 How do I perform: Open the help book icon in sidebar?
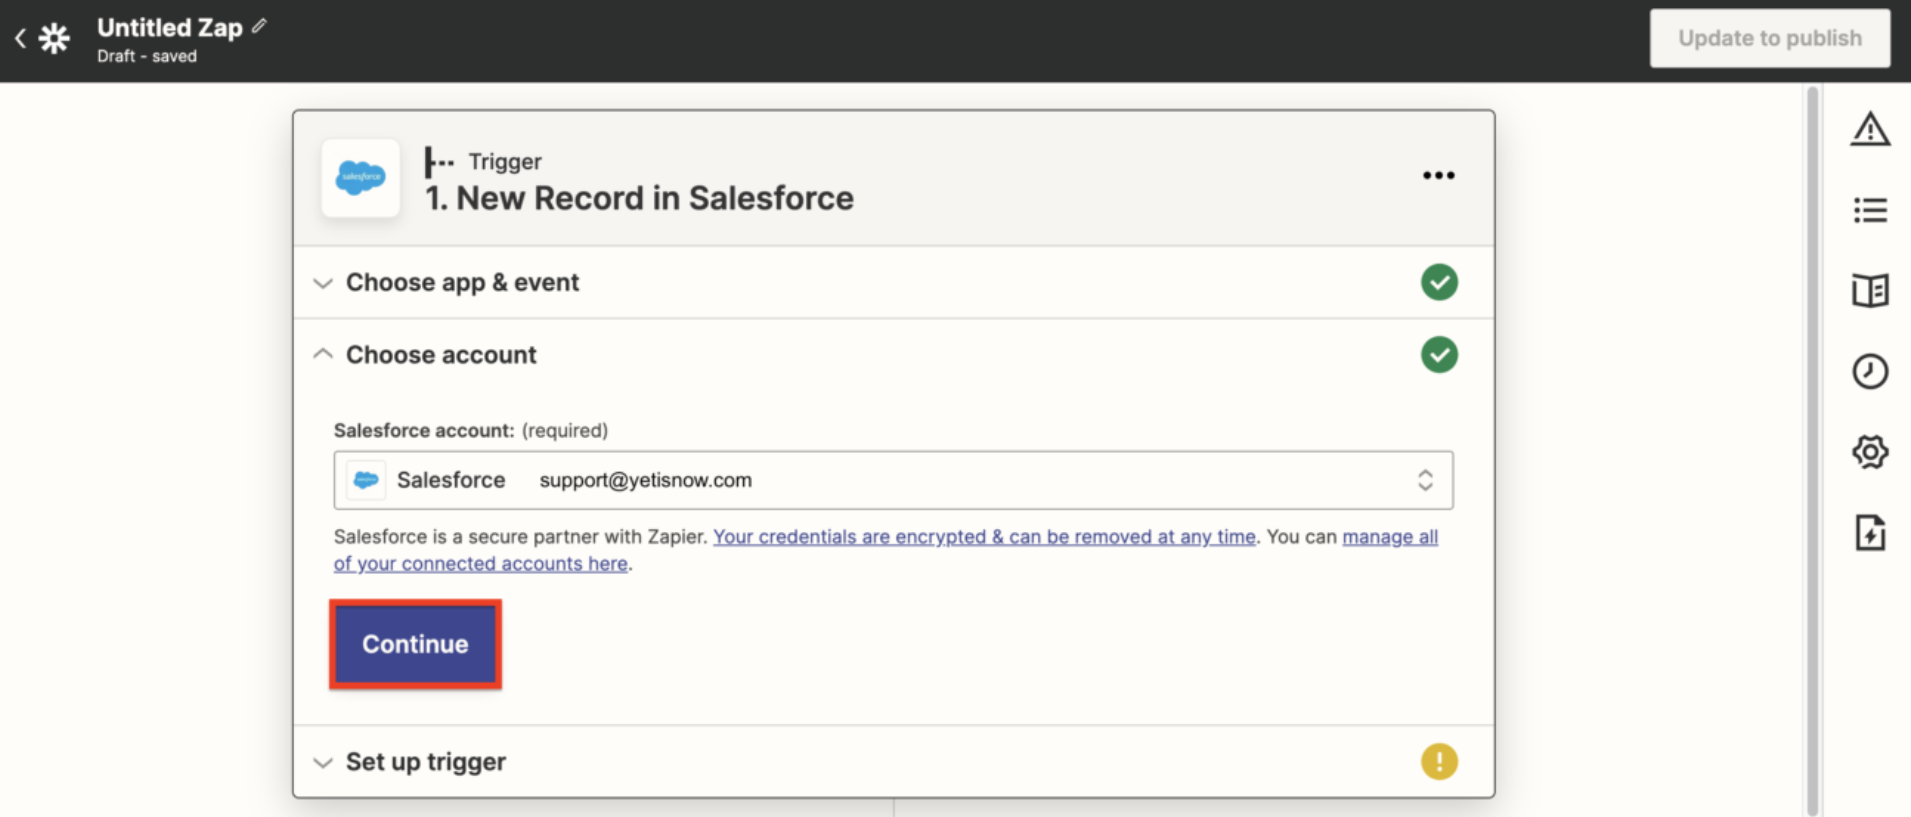[1869, 291]
